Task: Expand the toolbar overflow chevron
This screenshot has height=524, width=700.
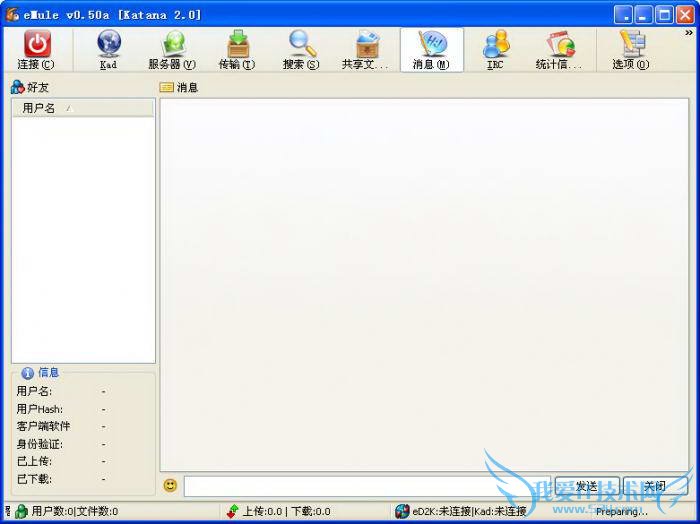Action: click(689, 33)
